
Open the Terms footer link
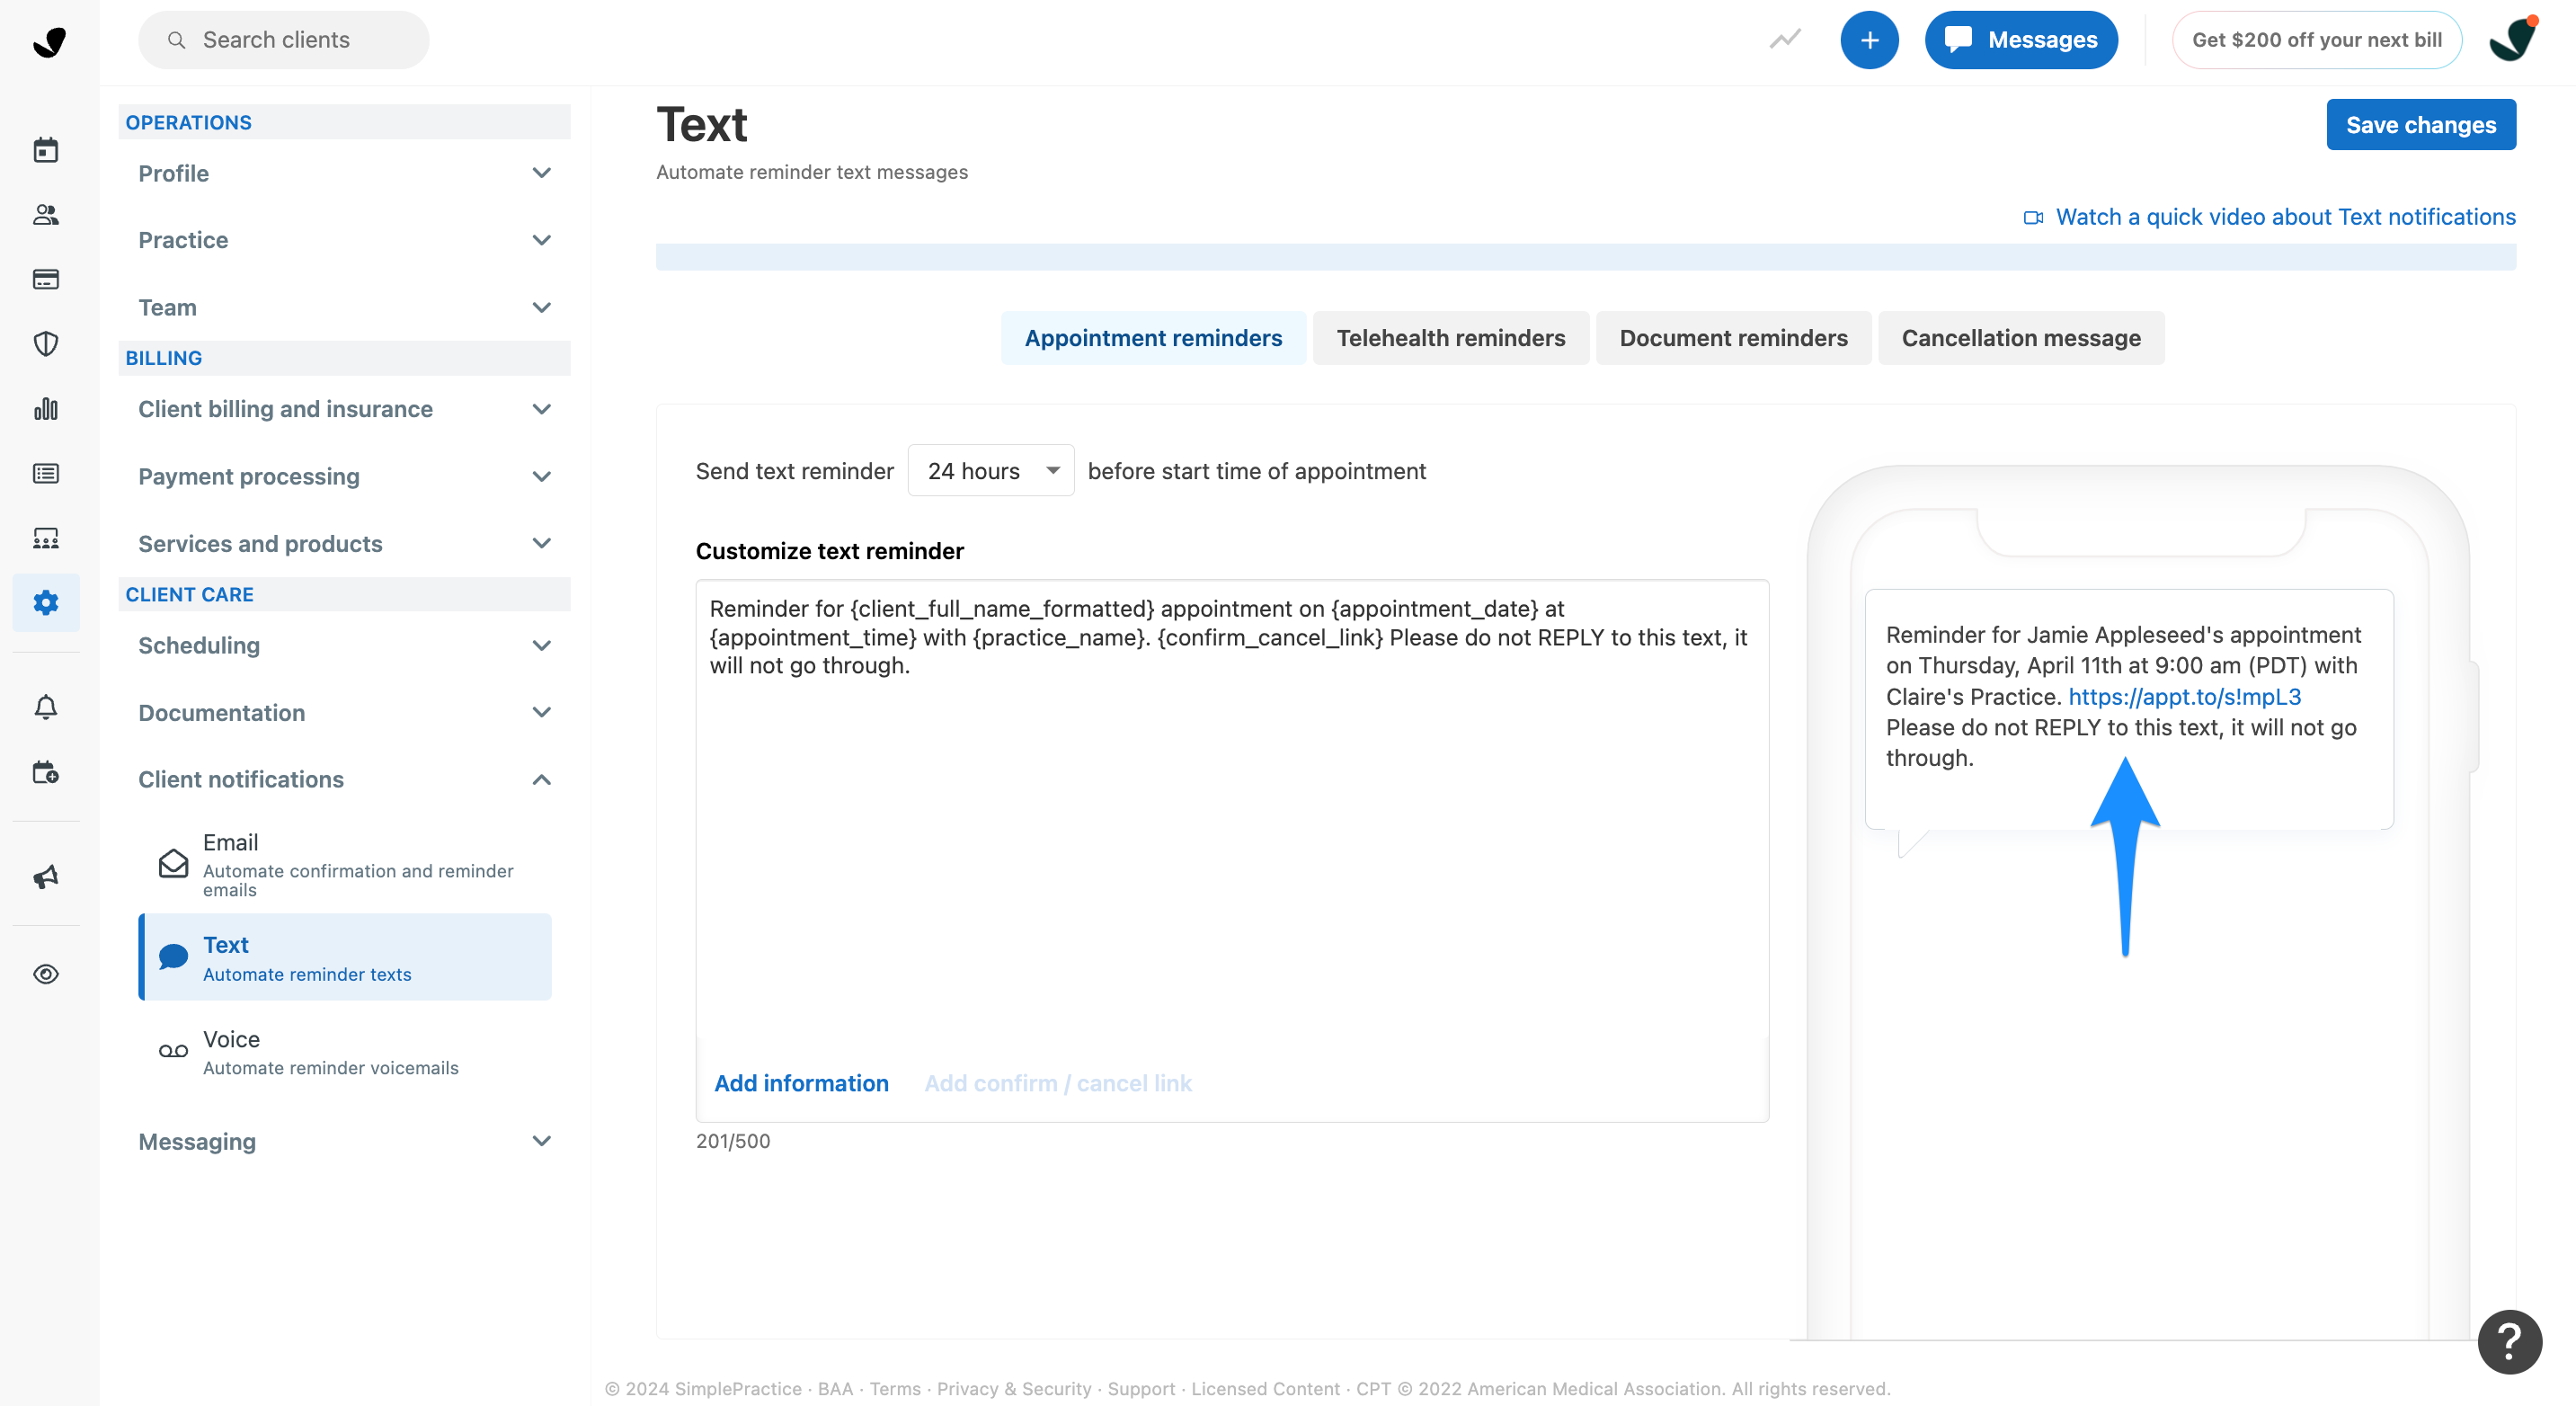[x=895, y=1388]
